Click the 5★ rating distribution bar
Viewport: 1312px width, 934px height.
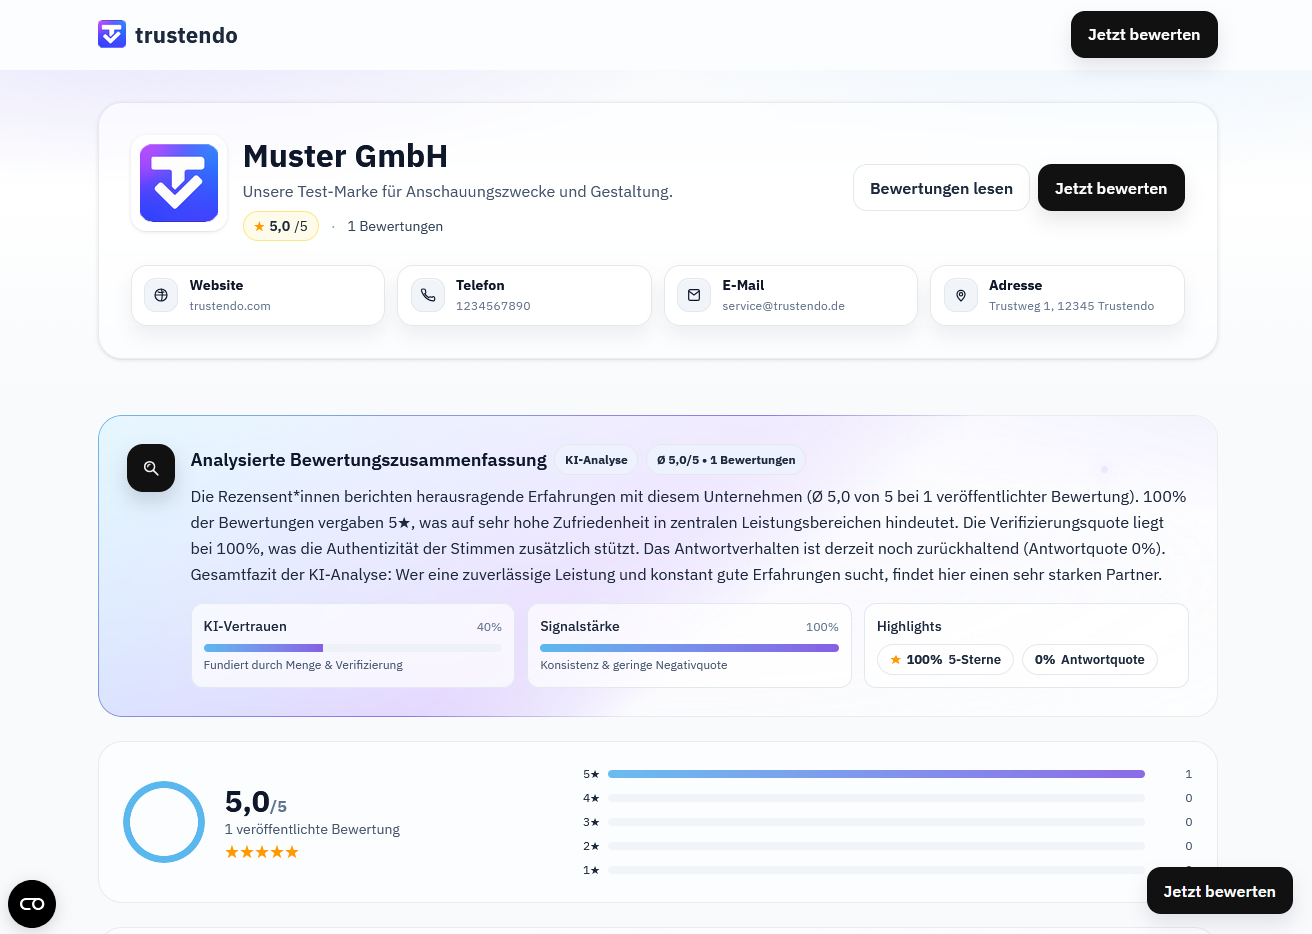click(x=877, y=773)
